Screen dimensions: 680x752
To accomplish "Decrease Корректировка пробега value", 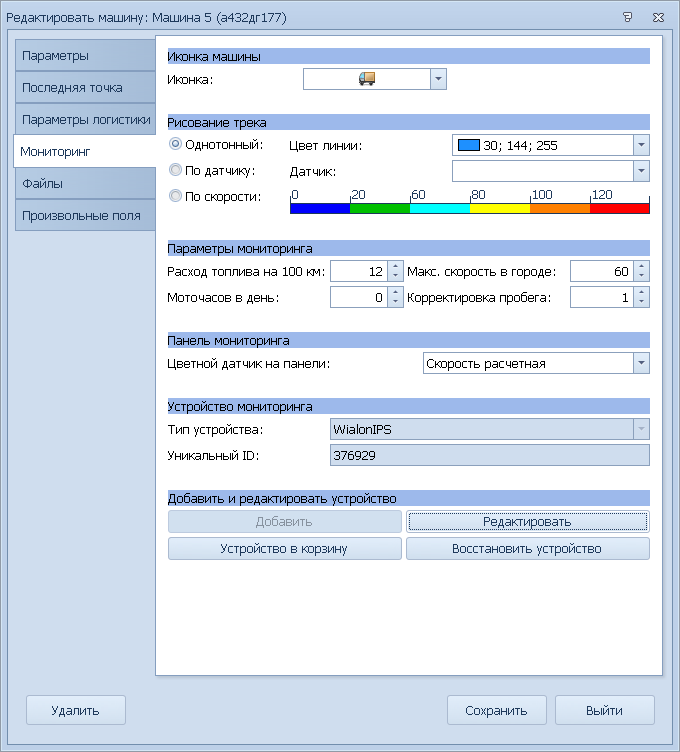I will tap(642, 302).
